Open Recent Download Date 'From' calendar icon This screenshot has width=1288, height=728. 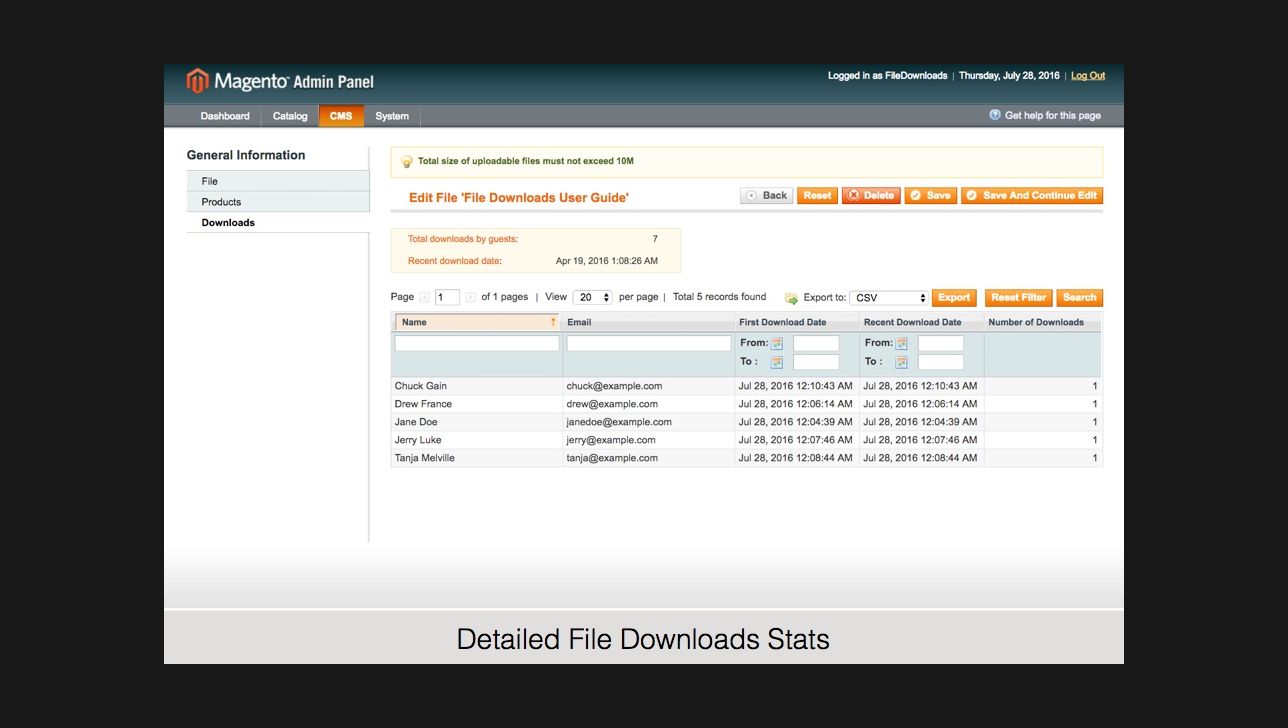(x=902, y=343)
